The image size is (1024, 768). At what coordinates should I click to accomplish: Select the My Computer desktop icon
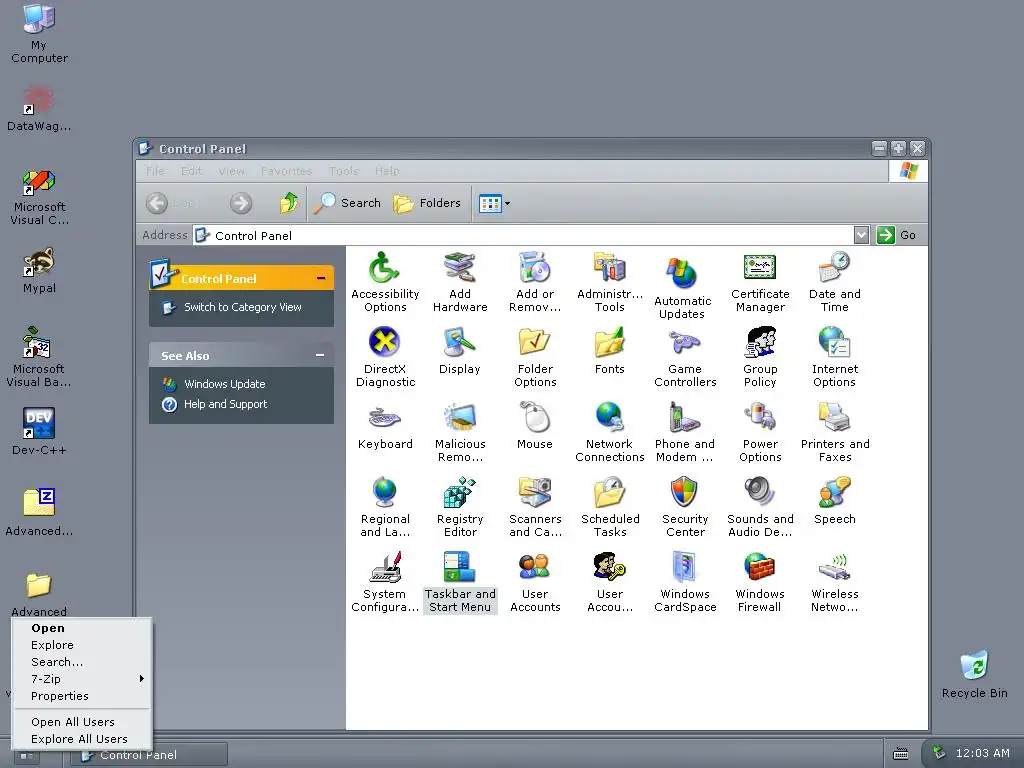pyautogui.click(x=39, y=33)
